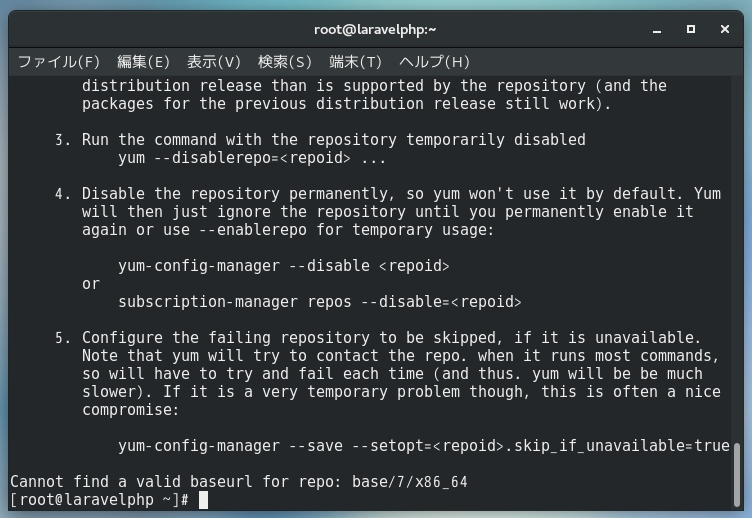Maximize the terminal window
The width and height of the screenshot is (752, 518).
click(691, 30)
